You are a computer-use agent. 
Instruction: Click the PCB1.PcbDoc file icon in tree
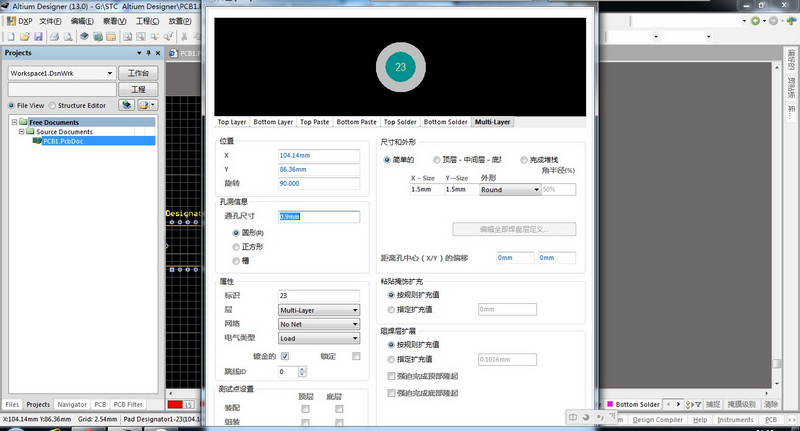click(37, 141)
